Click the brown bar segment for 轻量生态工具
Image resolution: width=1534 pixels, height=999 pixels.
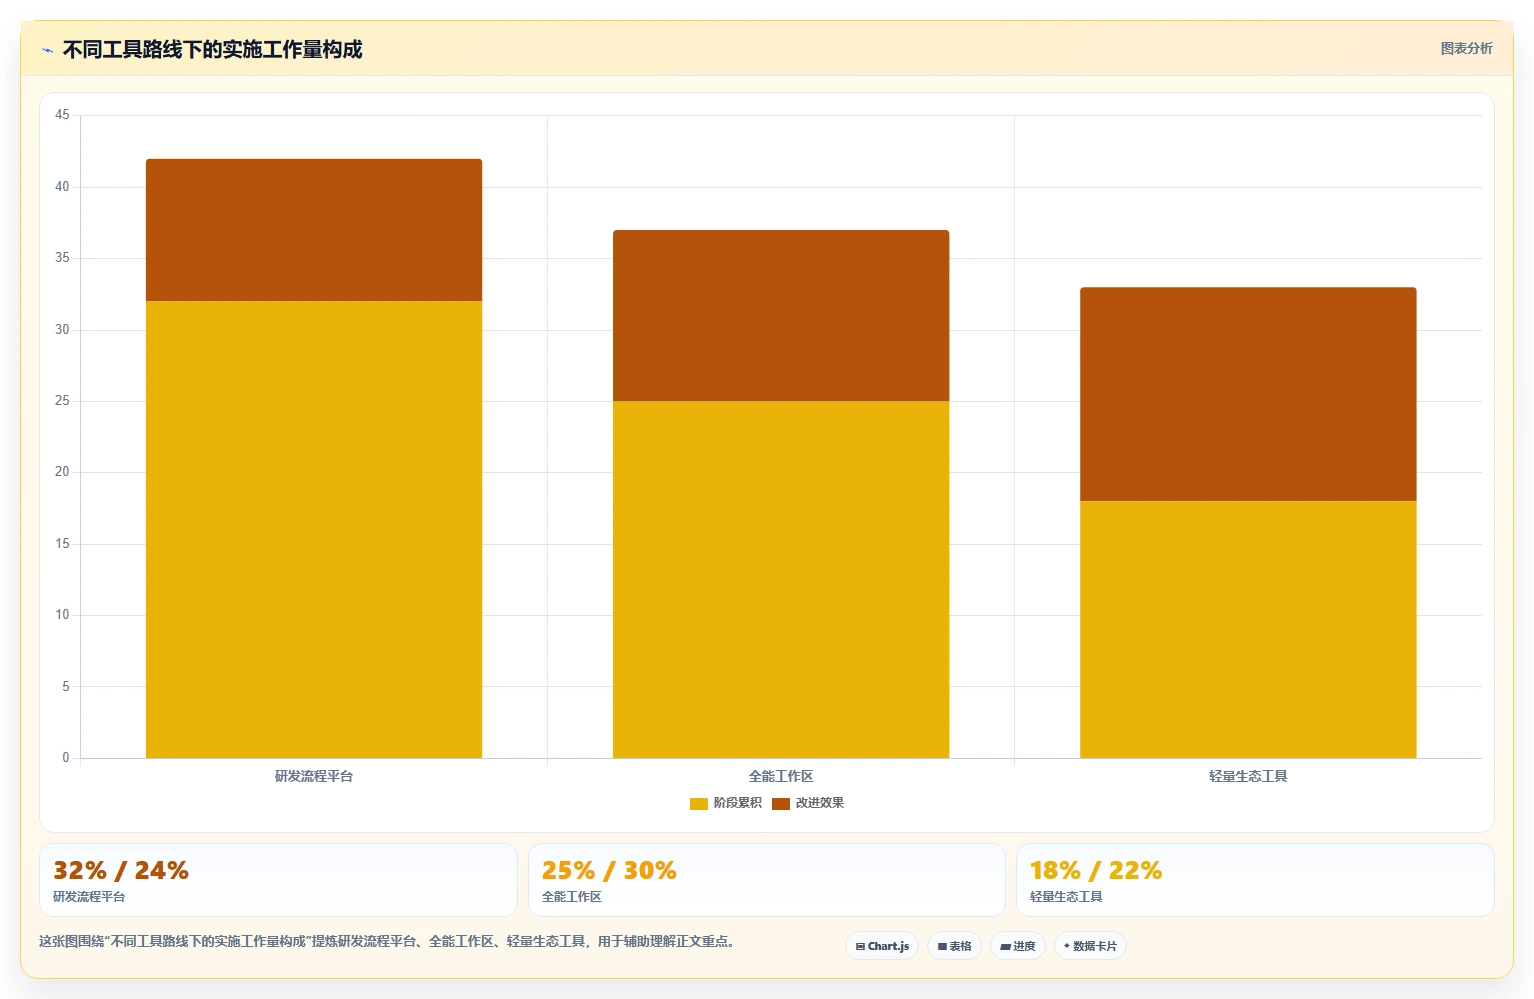point(1248,394)
